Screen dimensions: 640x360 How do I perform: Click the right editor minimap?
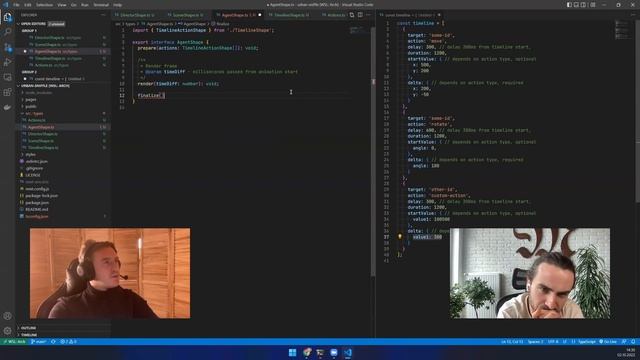(623, 30)
